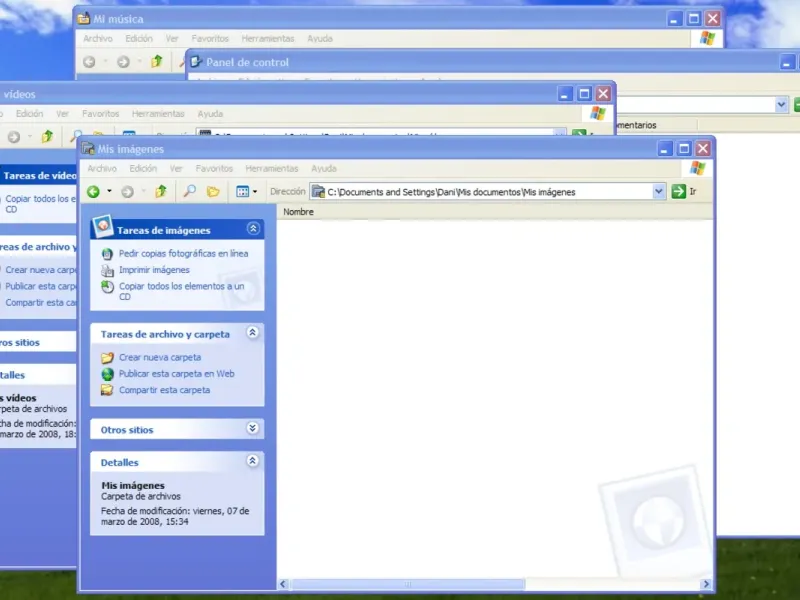Click Forward arrow in Mis imágenes toolbar
This screenshot has height=600, width=800.
pyautogui.click(x=128, y=192)
